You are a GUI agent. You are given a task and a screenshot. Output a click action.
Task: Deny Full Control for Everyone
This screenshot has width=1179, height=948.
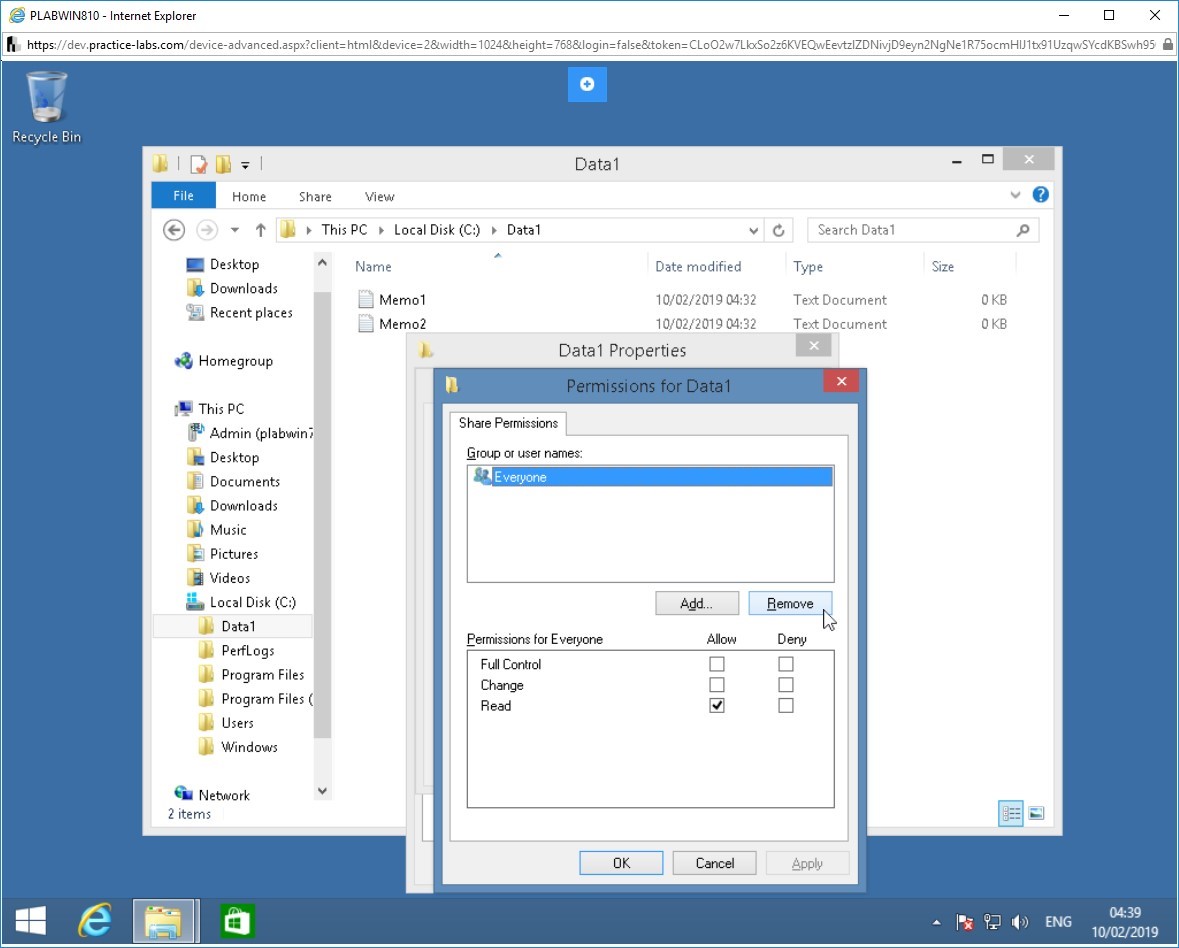tap(786, 664)
